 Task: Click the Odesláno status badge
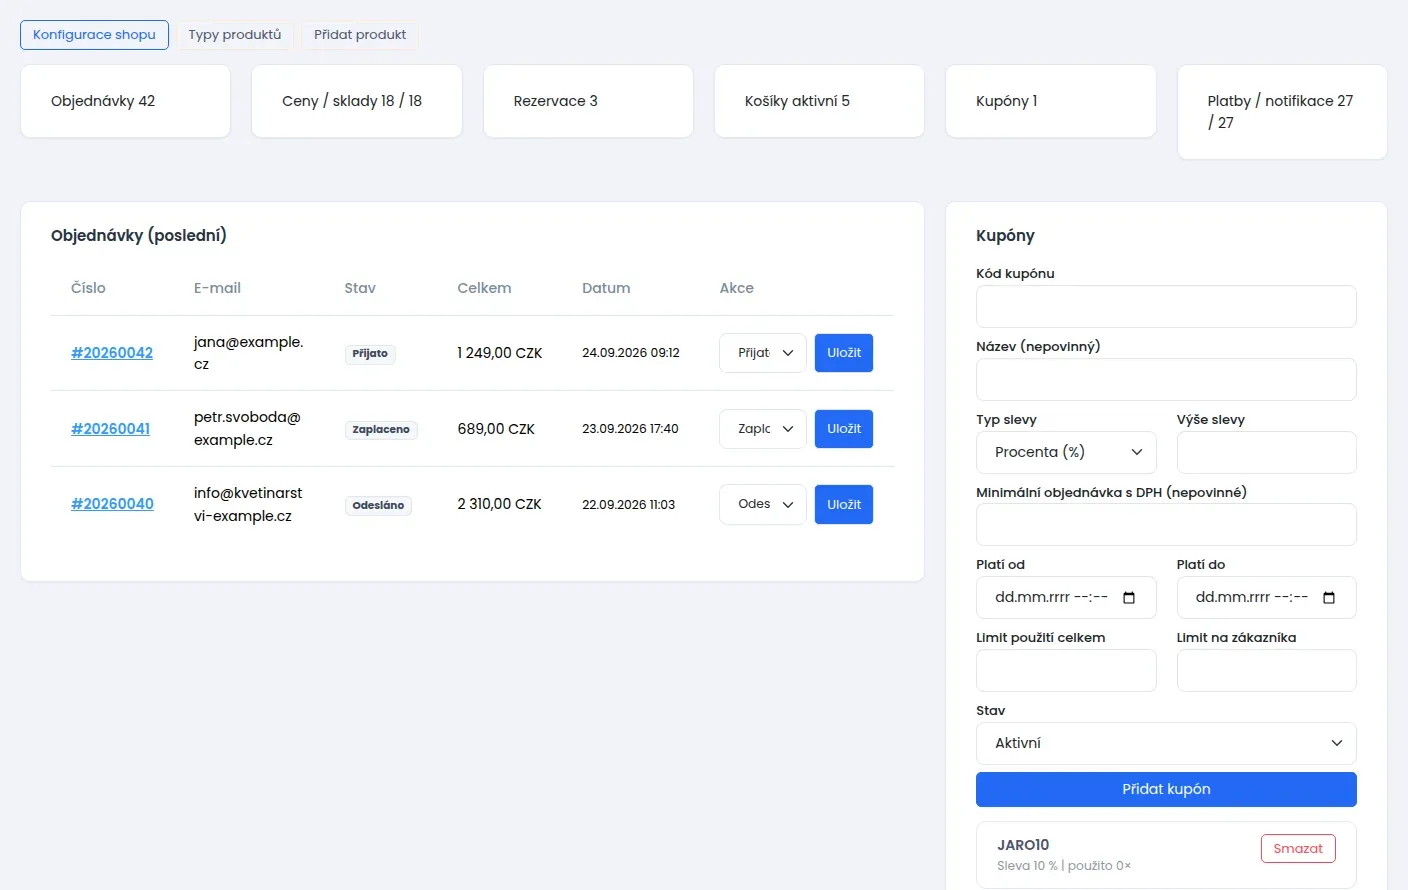pyautogui.click(x=378, y=505)
